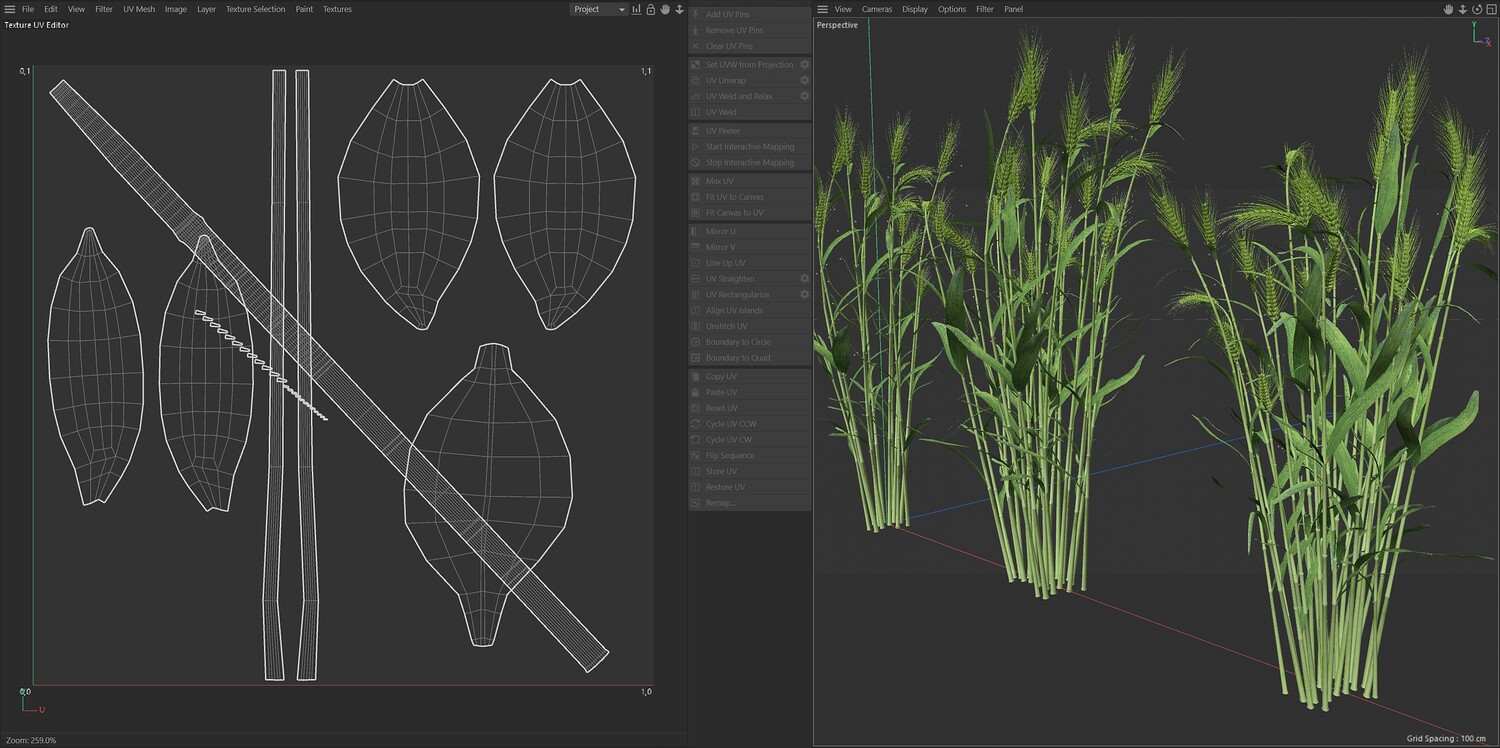Open the Textures menu

(x=337, y=9)
